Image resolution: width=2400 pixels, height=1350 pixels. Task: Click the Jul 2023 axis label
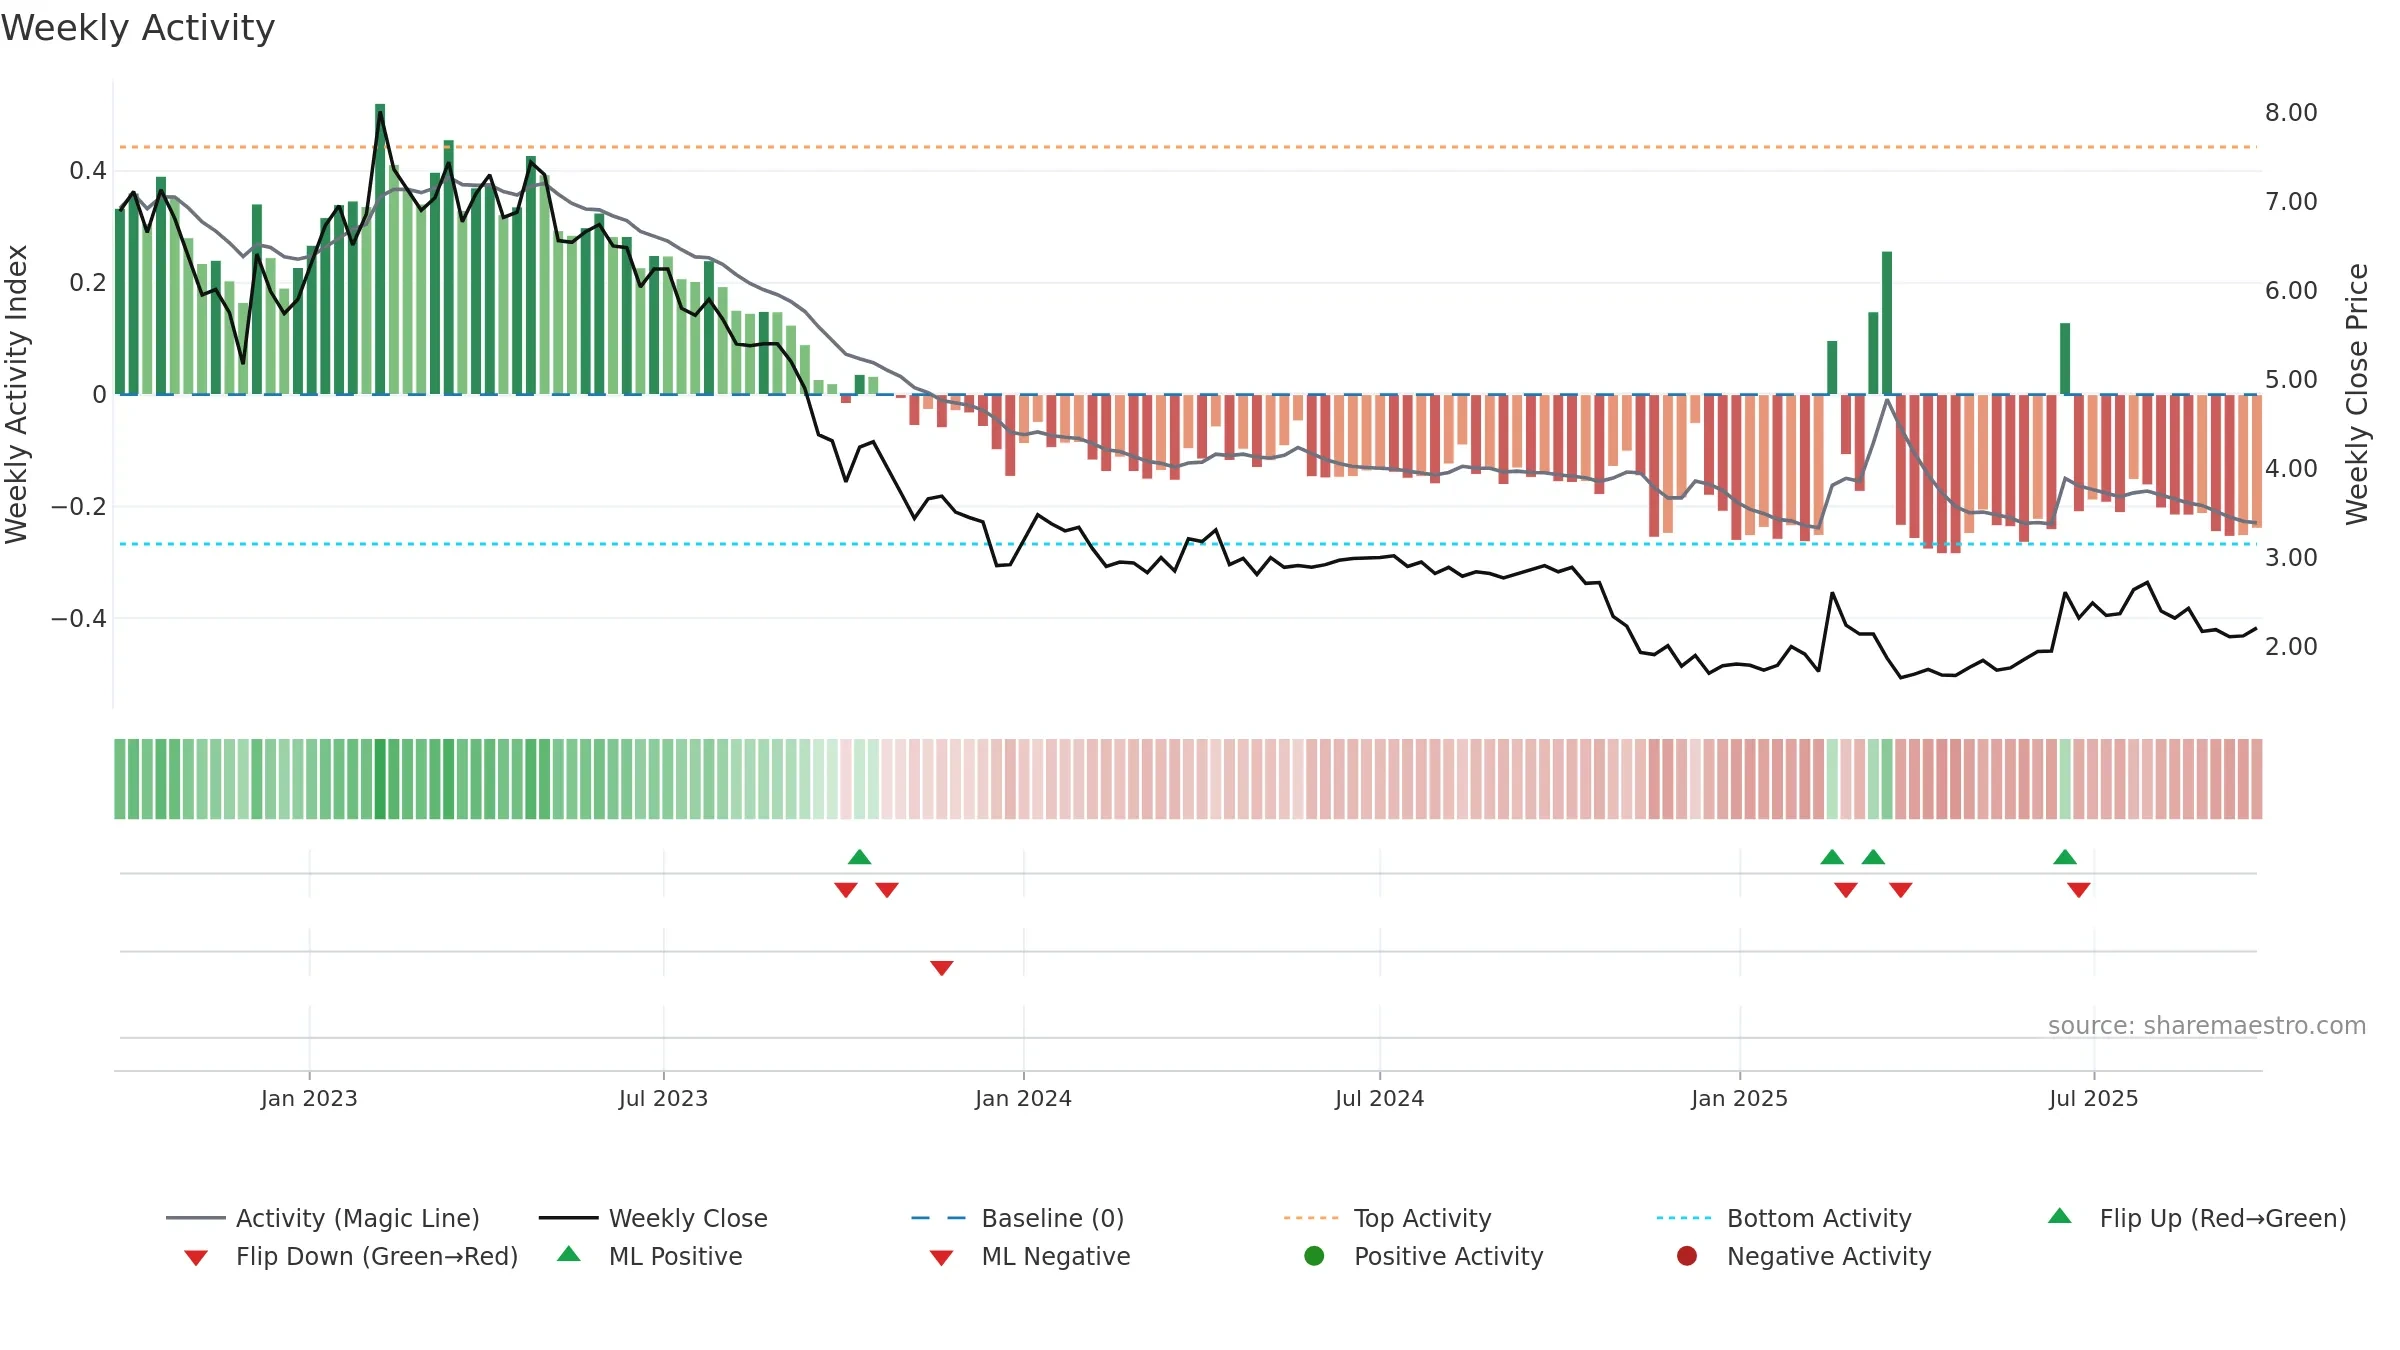(x=663, y=1099)
